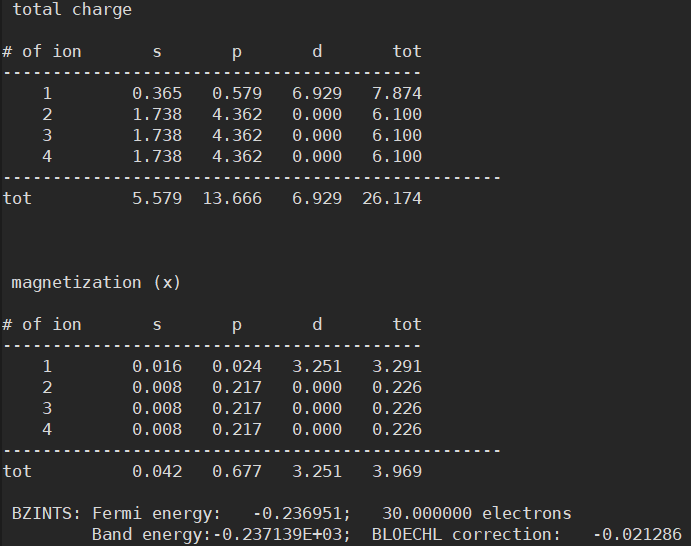The image size is (691, 546).
Task: Click total s magnetization 0.042
Action: 157,472
